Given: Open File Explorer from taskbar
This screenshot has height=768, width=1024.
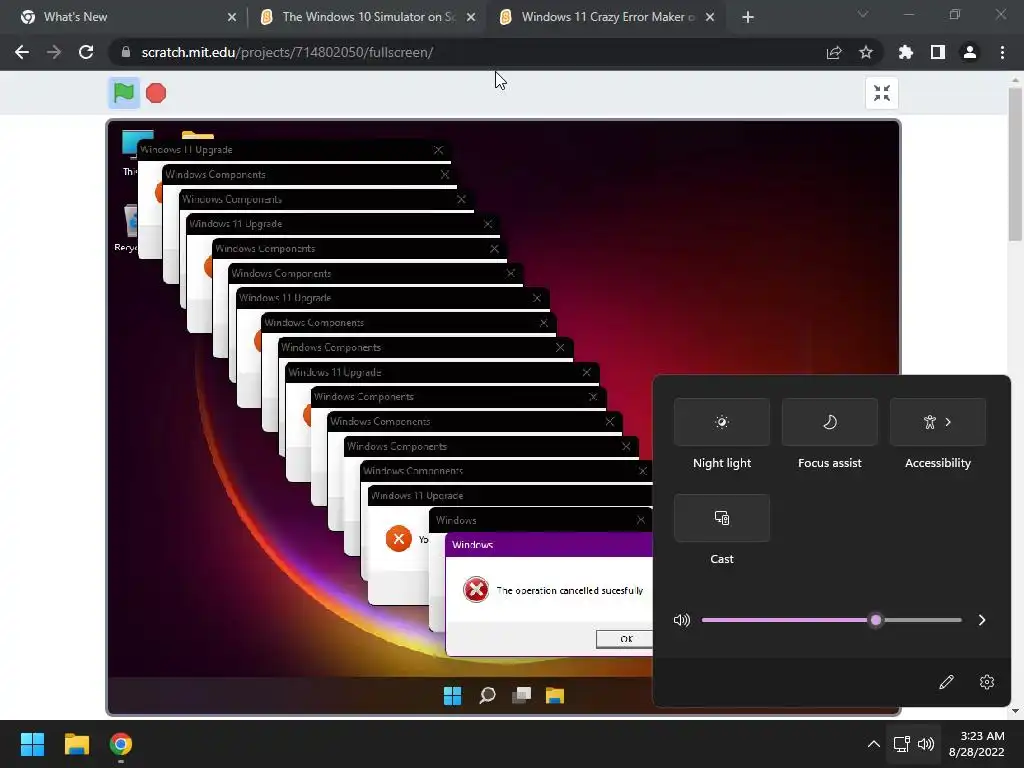Looking at the screenshot, I should point(76,744).
